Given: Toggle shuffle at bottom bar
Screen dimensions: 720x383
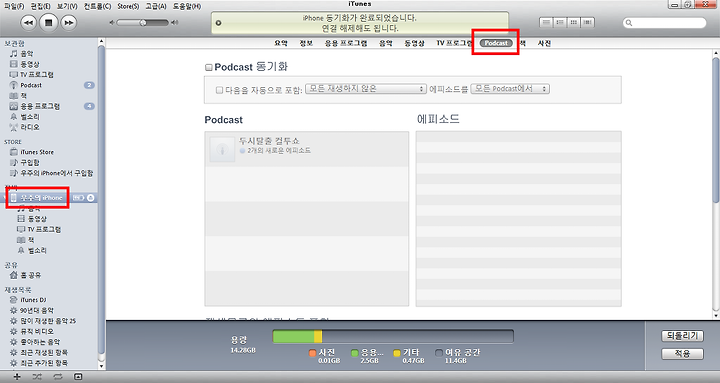Looking at the screenshot, I should [x=37, y=377].
